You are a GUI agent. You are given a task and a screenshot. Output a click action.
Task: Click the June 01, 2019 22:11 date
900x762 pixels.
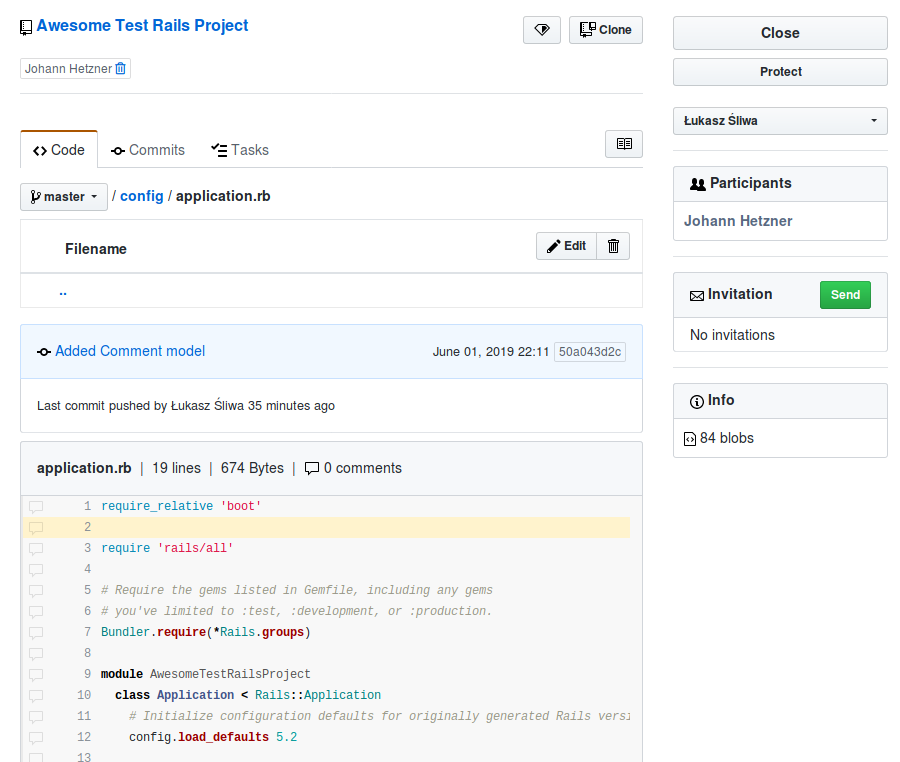click(491, 352)
